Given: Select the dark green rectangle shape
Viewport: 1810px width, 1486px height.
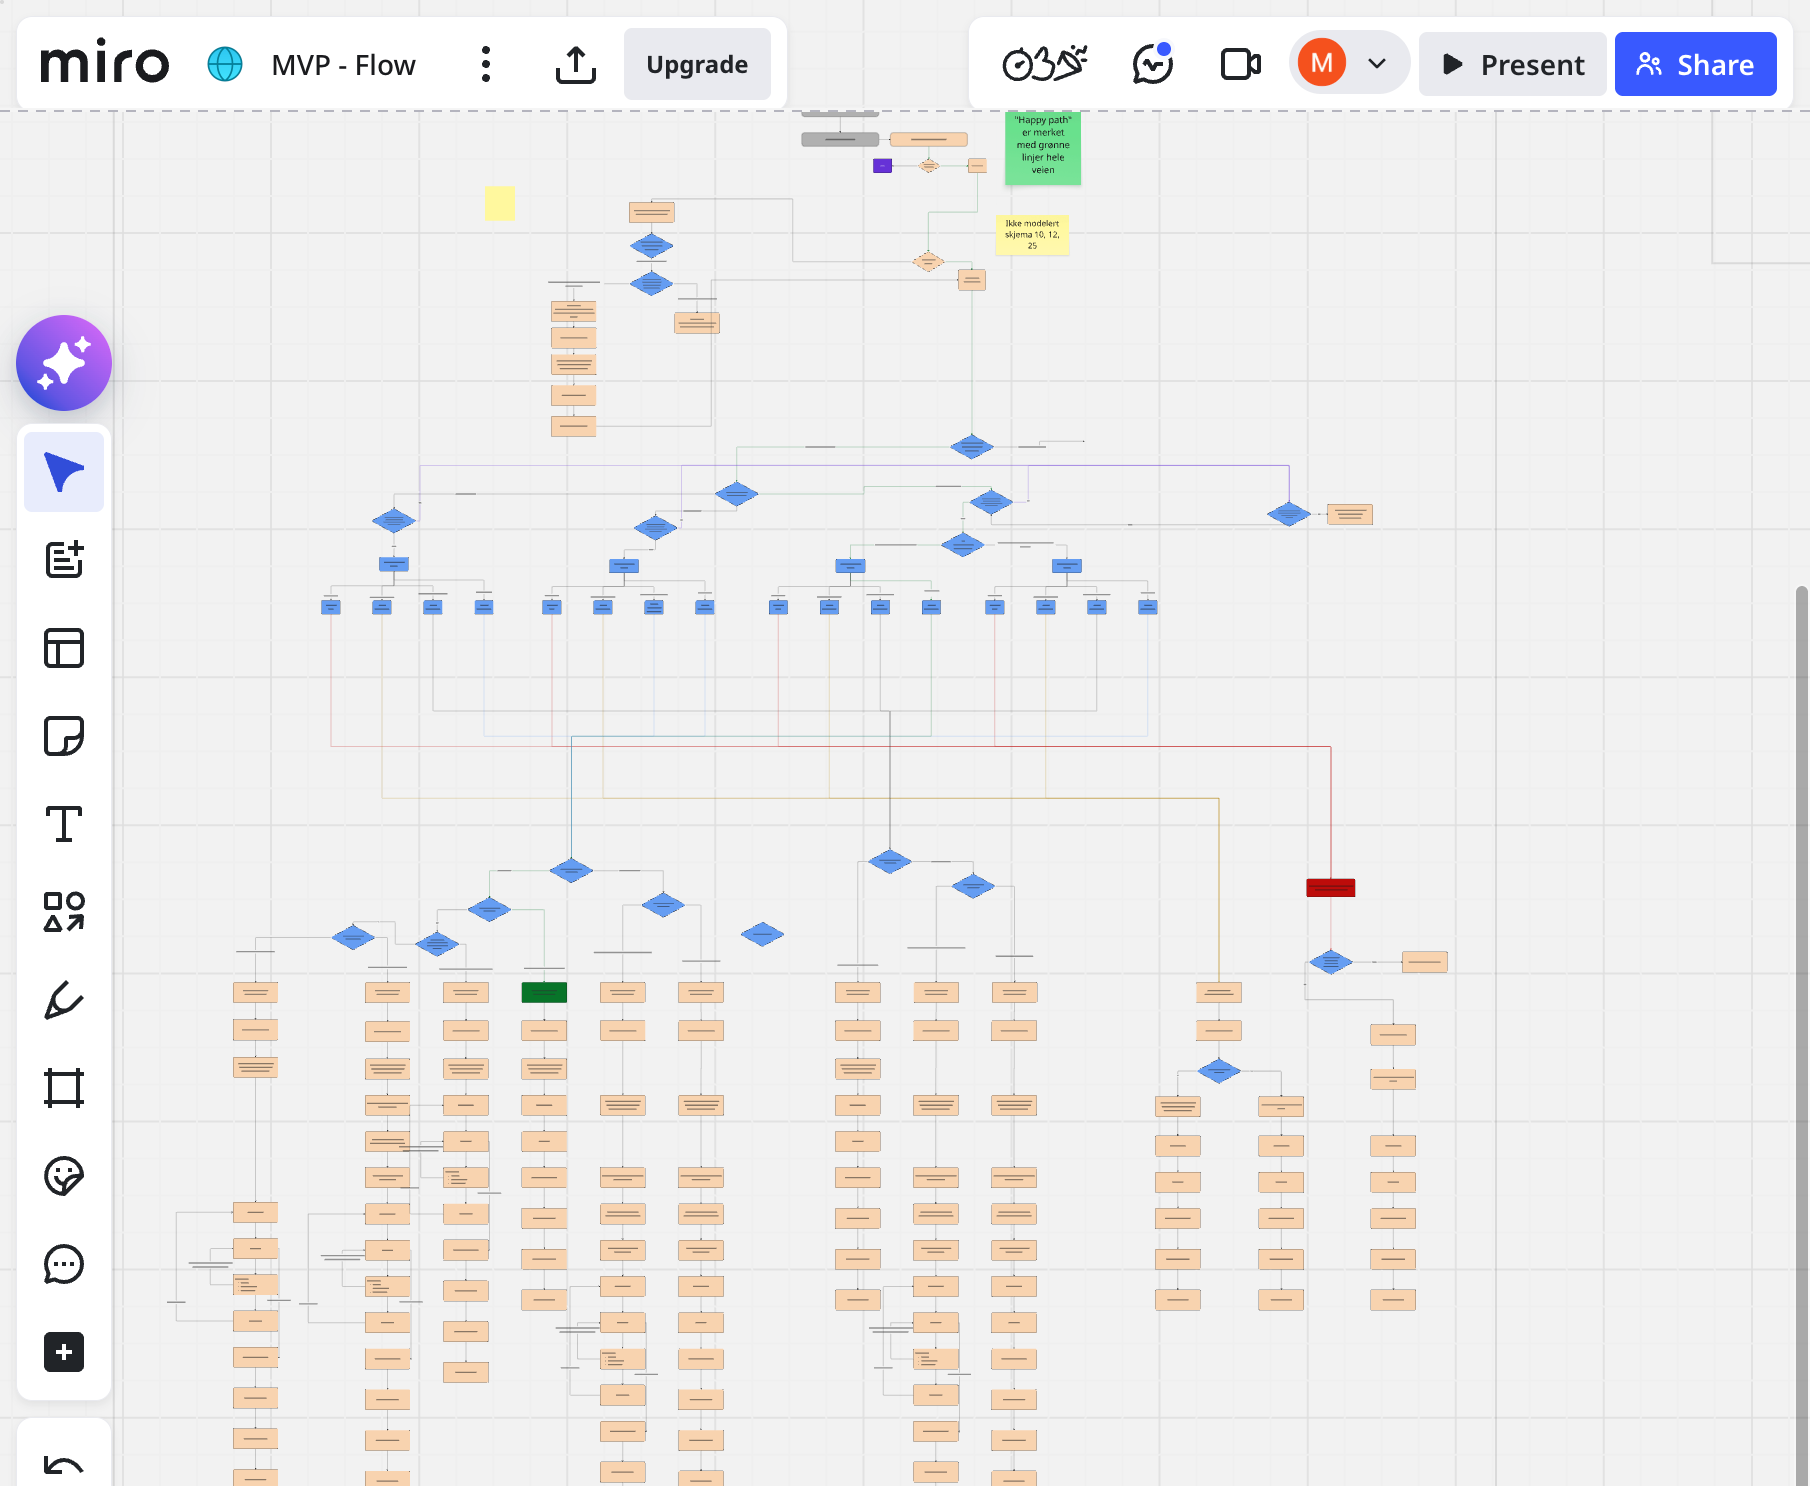Looking at the screenshot, I should click(x=544, y=992).
